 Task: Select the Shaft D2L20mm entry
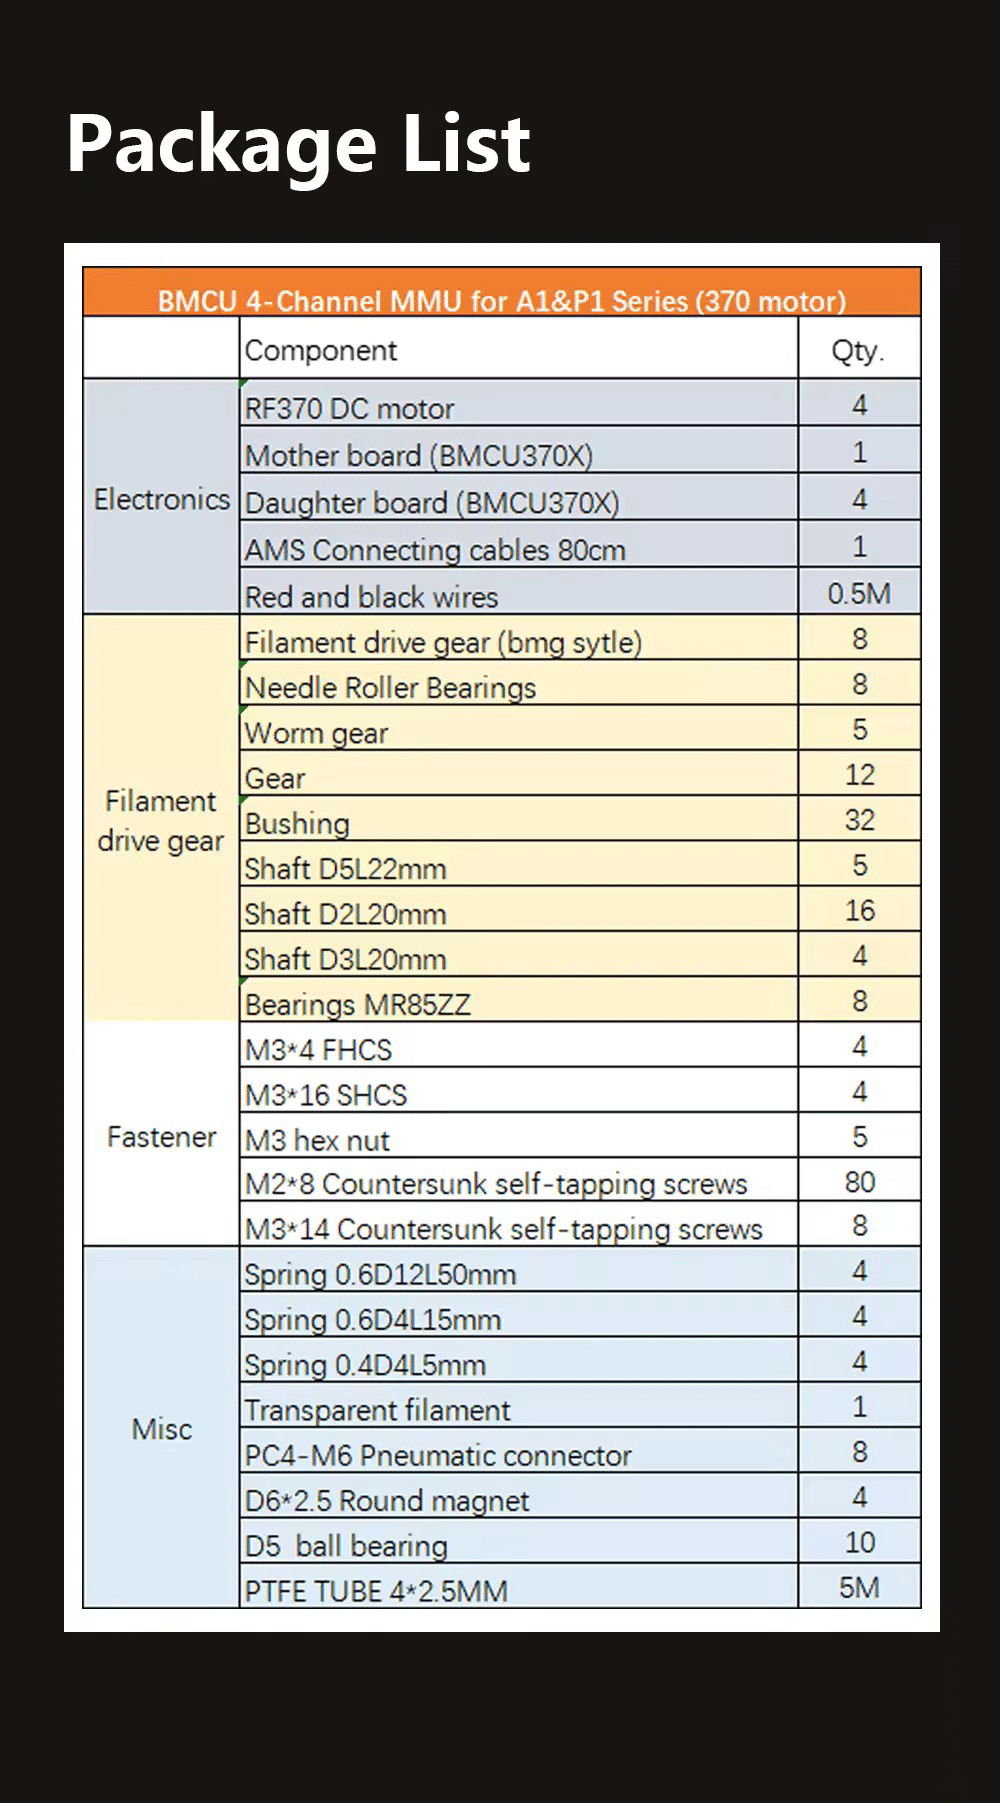[x=345, y=913]
